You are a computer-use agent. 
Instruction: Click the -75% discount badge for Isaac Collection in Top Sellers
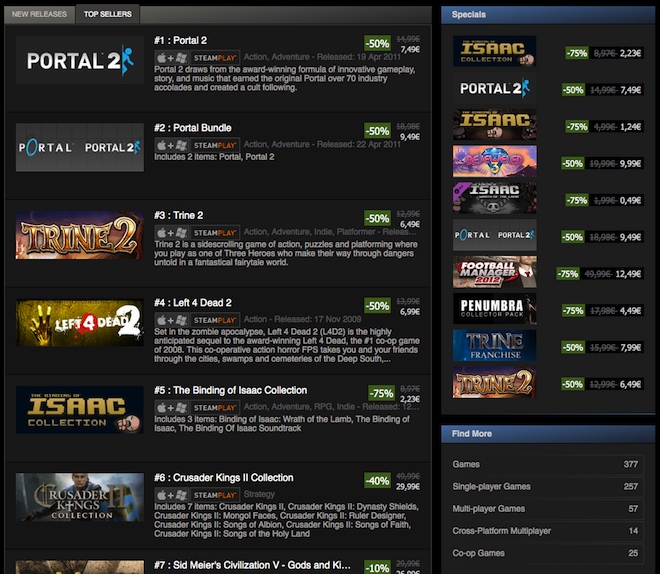381,393
